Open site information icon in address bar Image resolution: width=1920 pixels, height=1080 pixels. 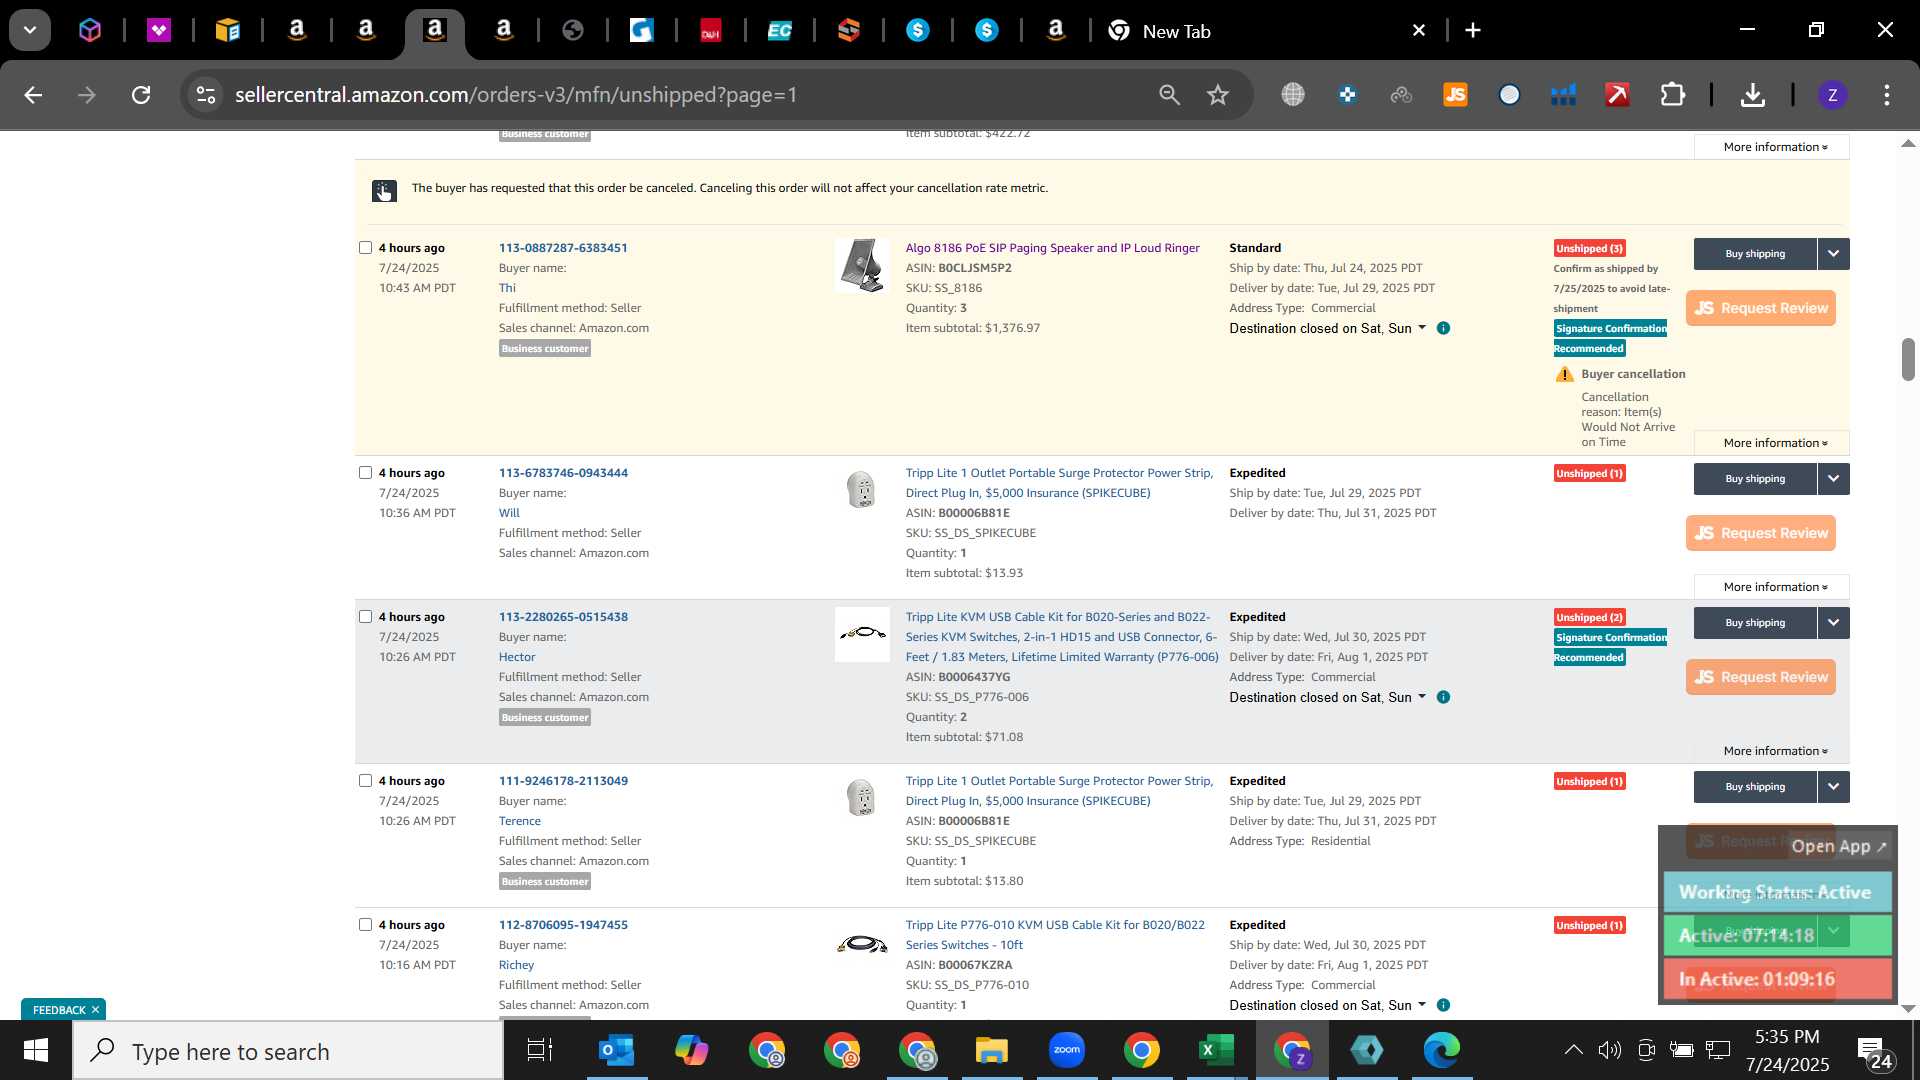(205, 95)
